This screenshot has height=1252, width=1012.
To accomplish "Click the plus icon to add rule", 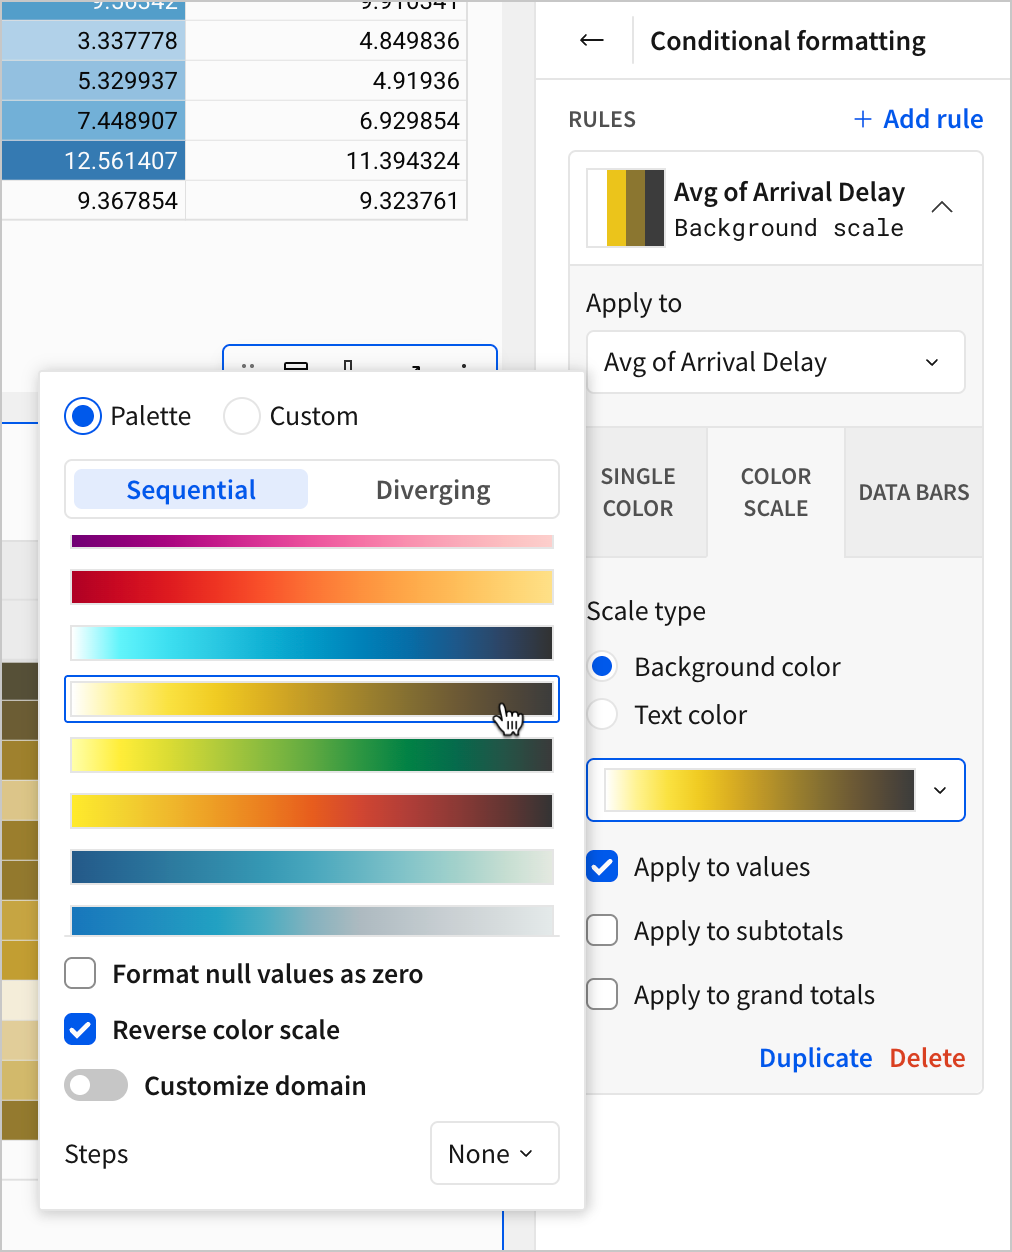I will (x=862, y=119).
